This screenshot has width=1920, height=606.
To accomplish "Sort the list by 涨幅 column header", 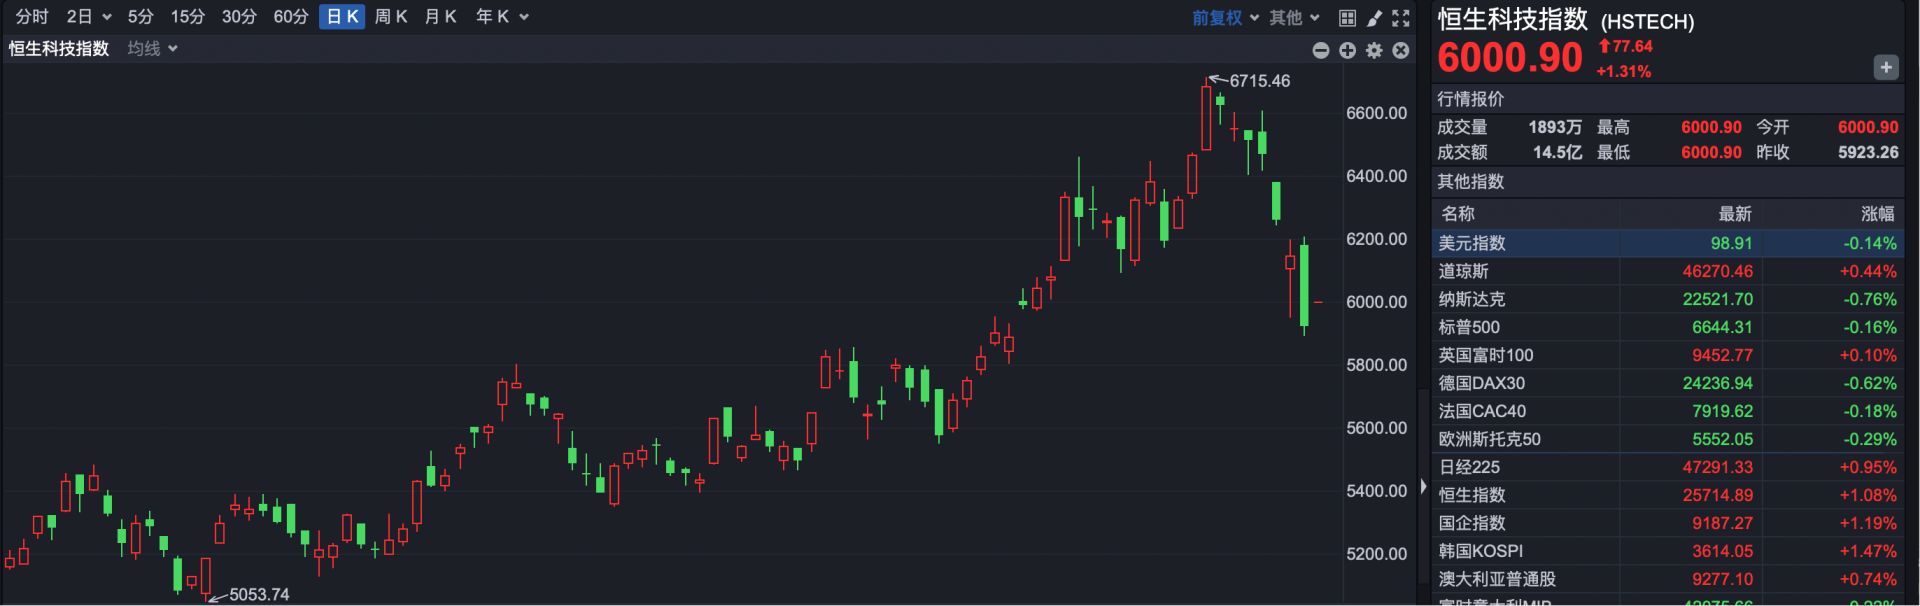I will [1877, 214].
